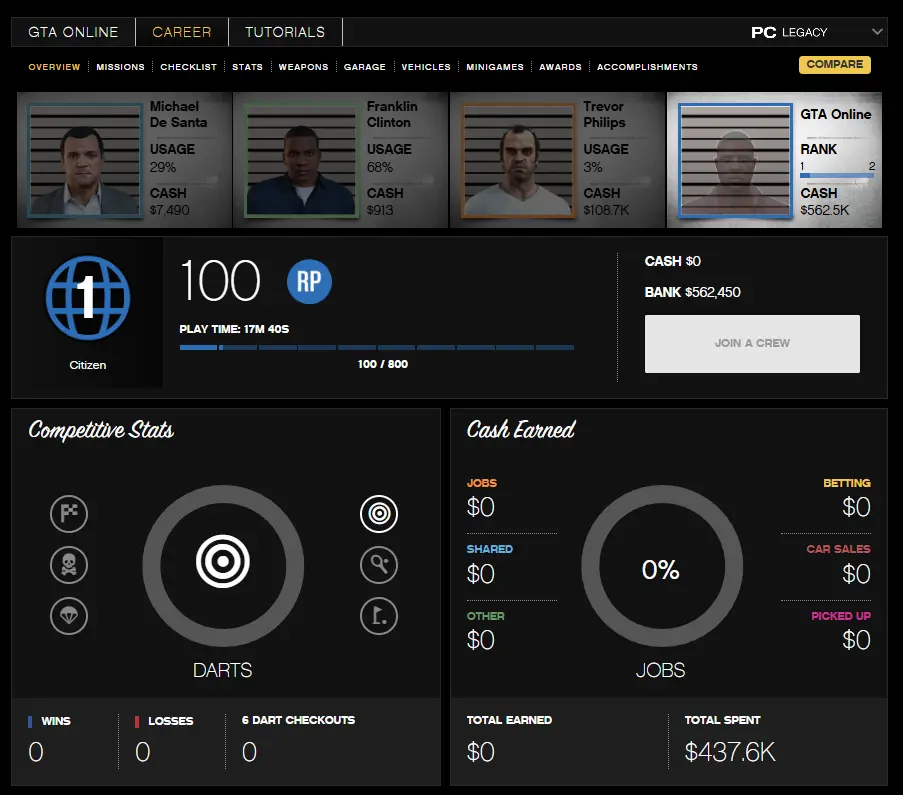
Task: Click the RP progress bar
Action: click(376, 348)
